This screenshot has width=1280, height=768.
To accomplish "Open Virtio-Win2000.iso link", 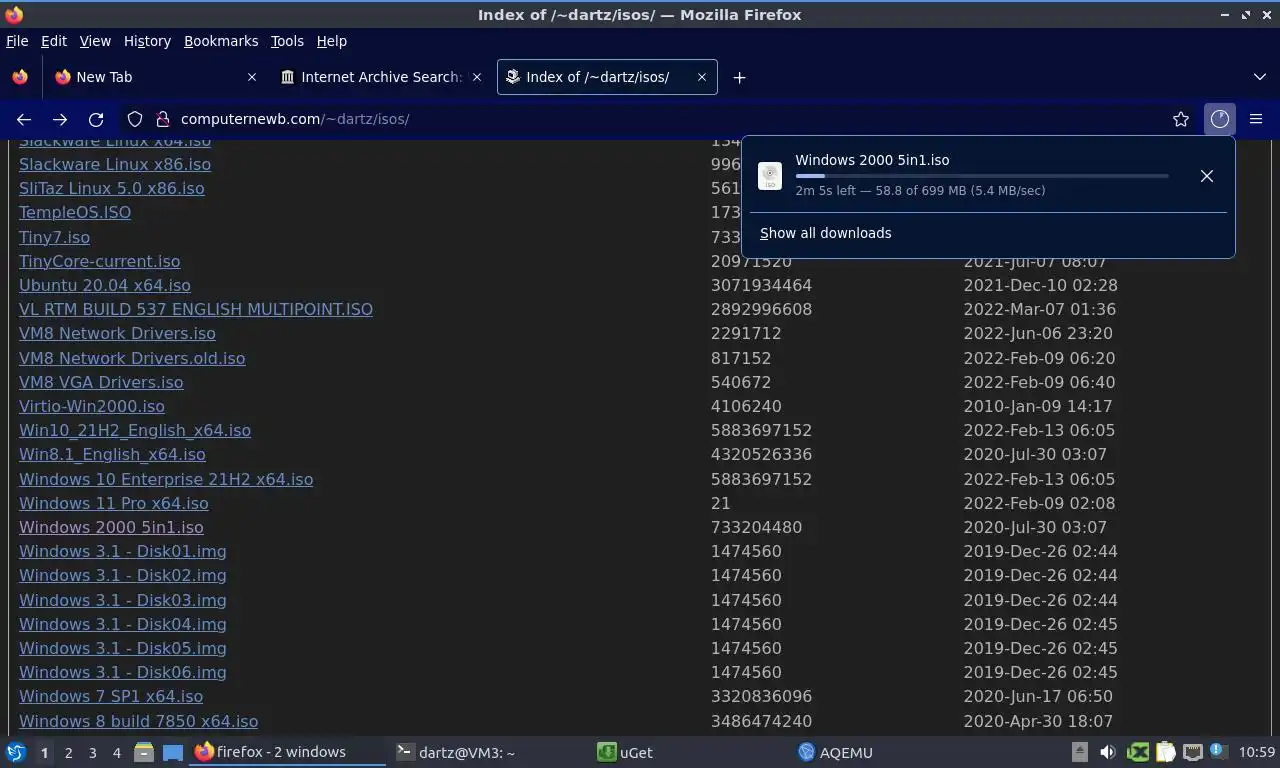I will (92, 406).
